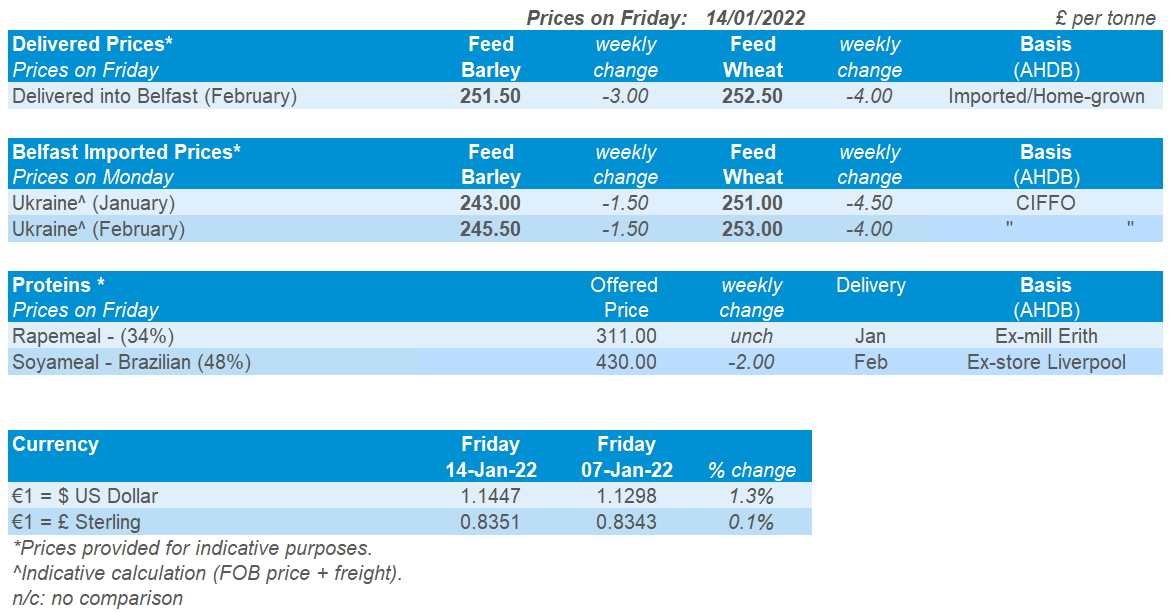1169x612 pixels.
Task: Click the 253.00 feed wheat value
Action: pos(752,229)
